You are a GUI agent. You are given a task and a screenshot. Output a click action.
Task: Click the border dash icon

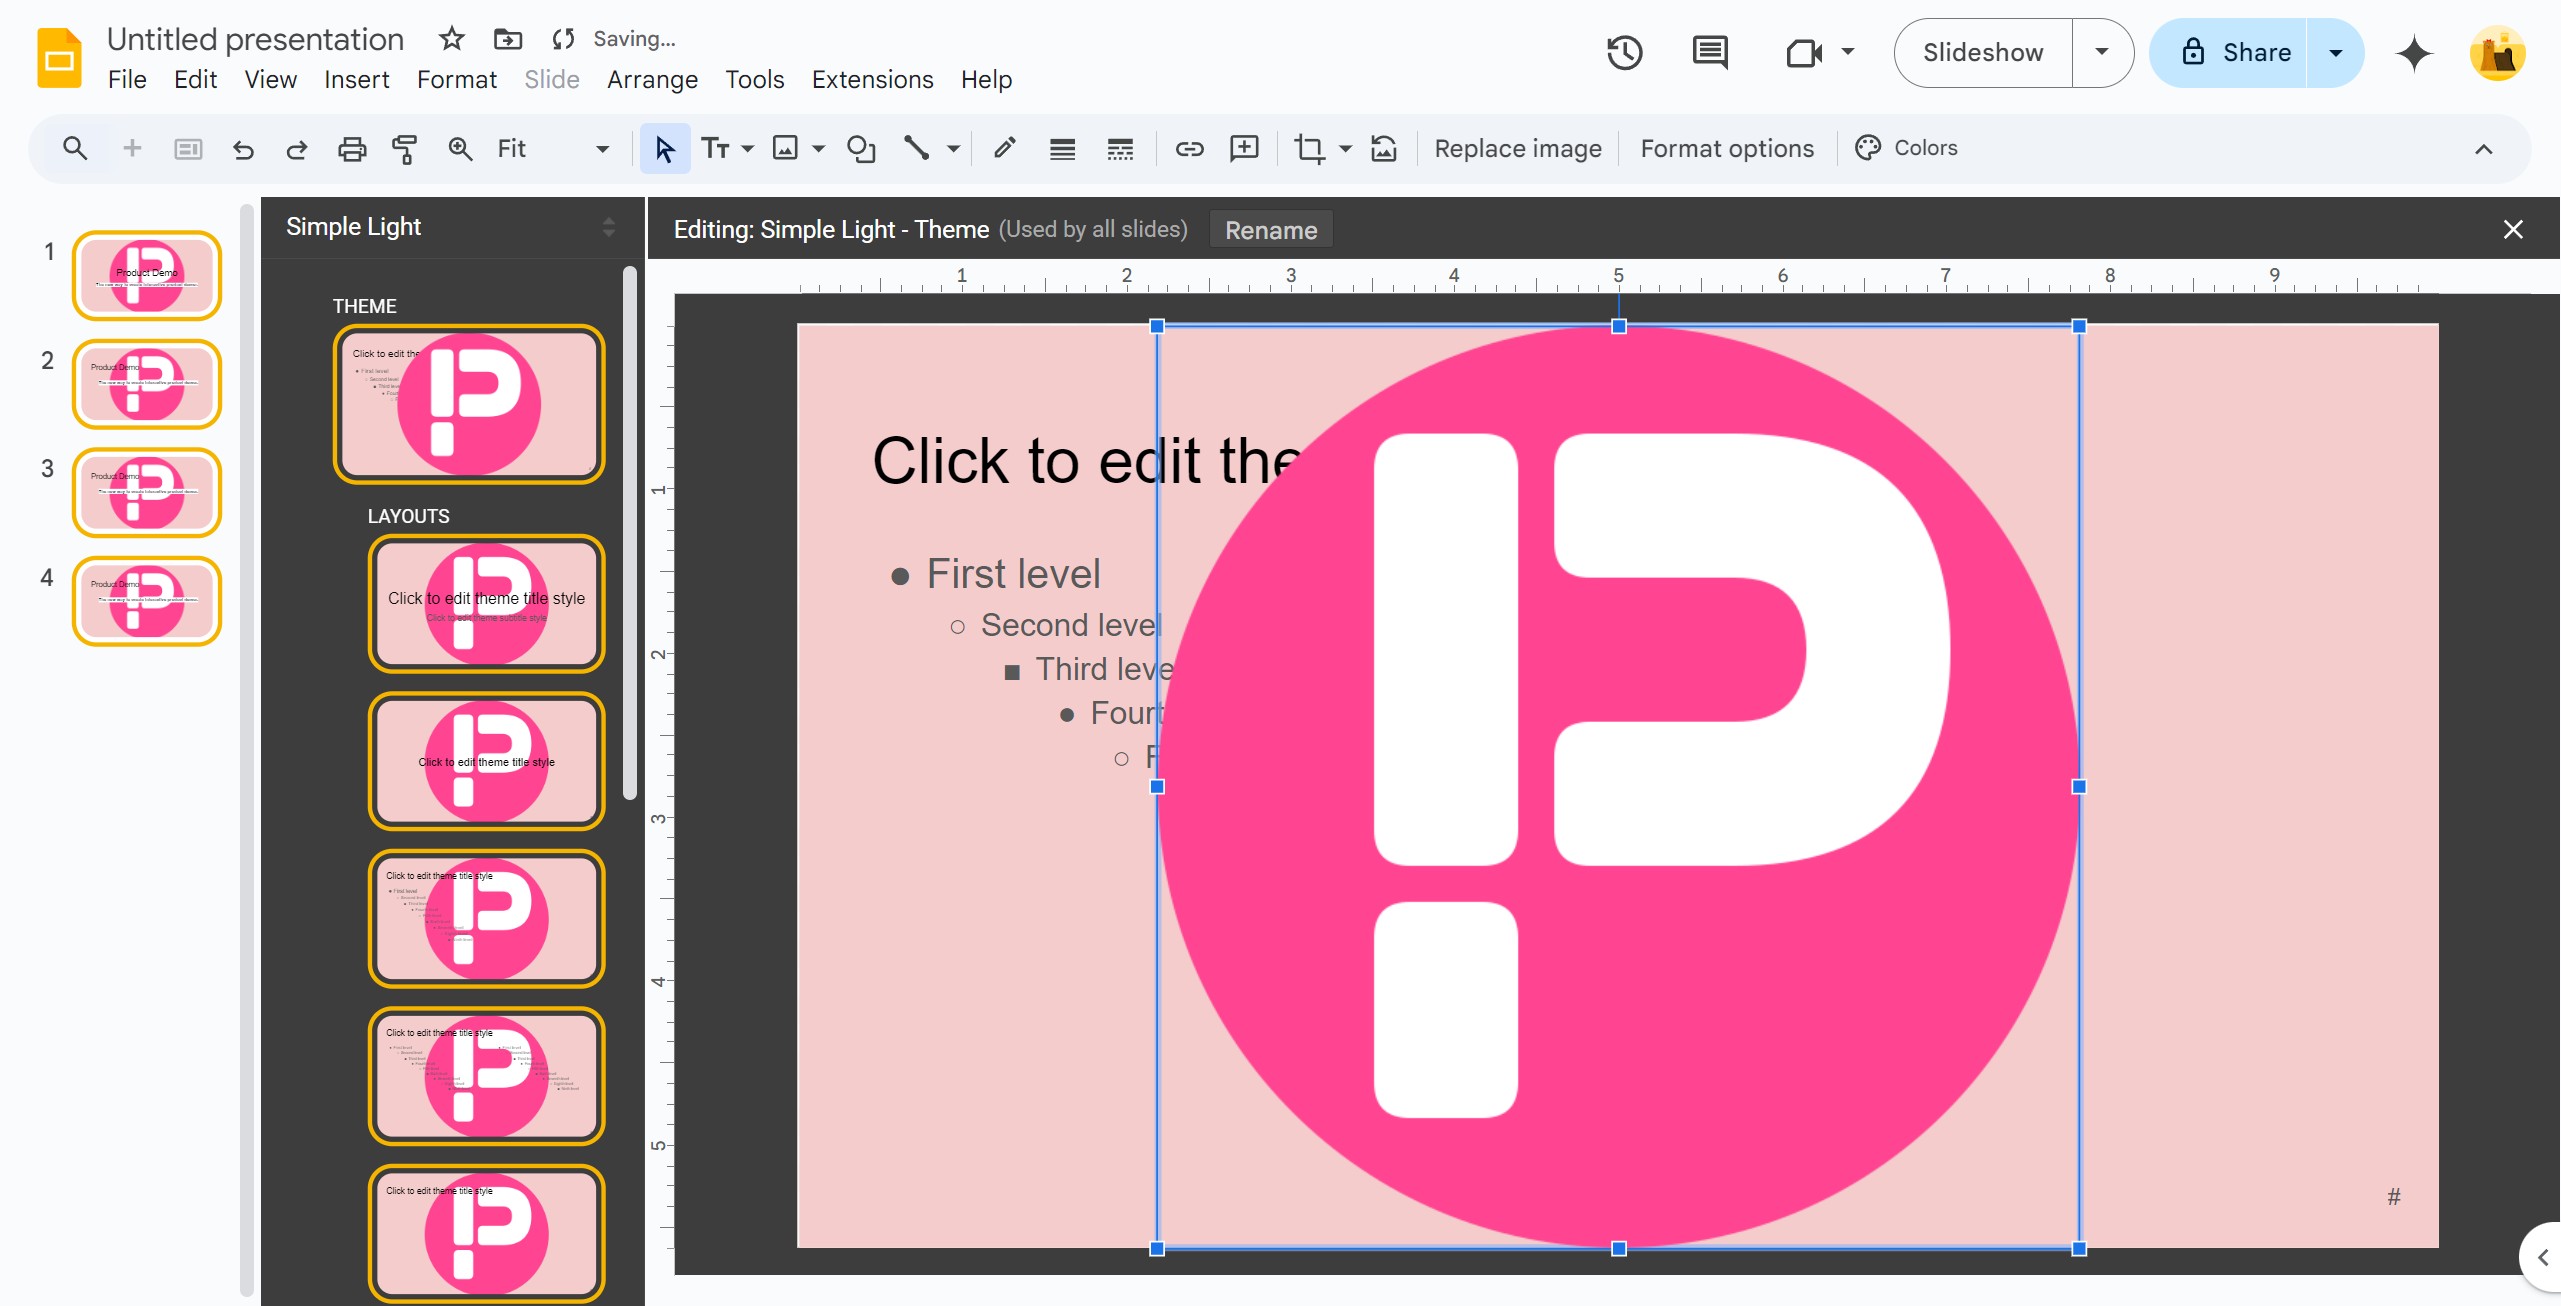(1120, 149)
